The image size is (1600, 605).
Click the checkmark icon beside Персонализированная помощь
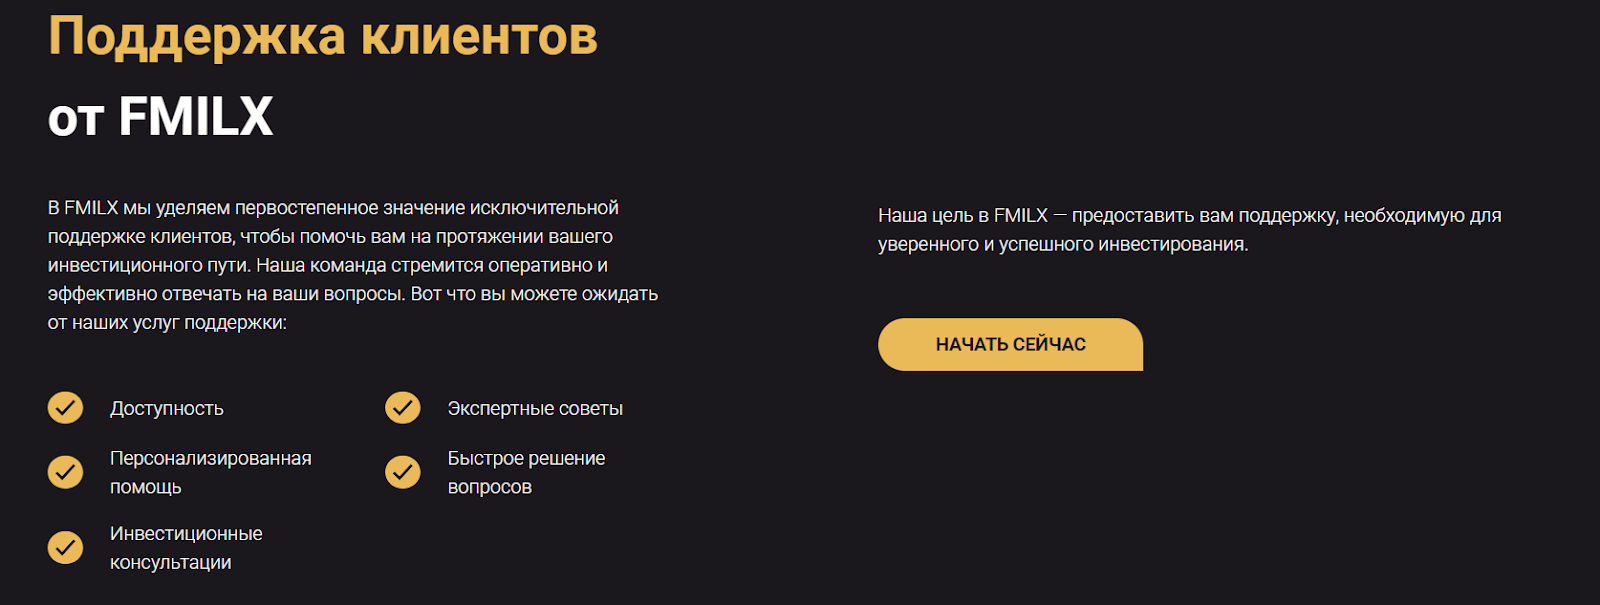click(x=66, y=471)
